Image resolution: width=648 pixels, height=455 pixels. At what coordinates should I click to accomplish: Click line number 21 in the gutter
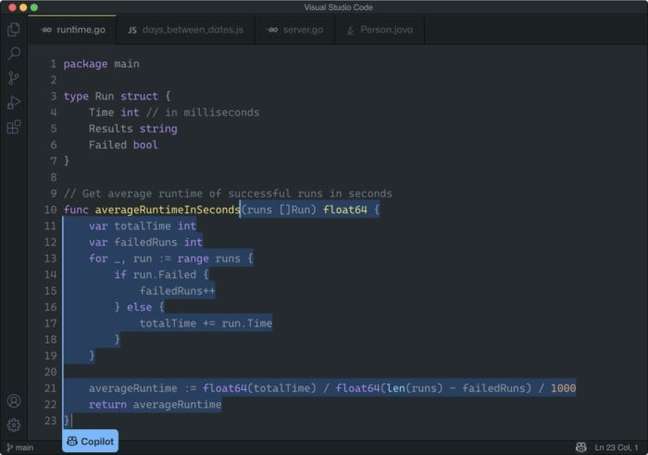[50, 388]
